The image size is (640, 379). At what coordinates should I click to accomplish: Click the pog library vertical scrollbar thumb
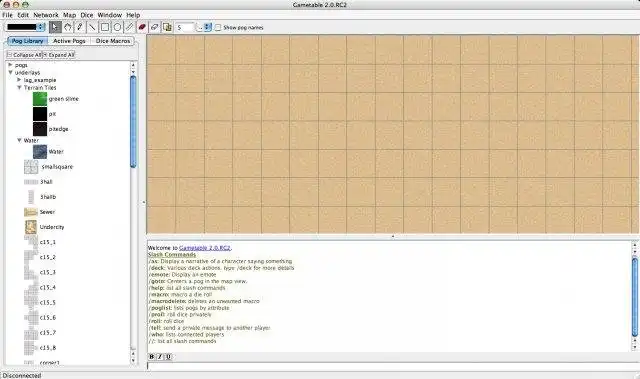point(133,122)
